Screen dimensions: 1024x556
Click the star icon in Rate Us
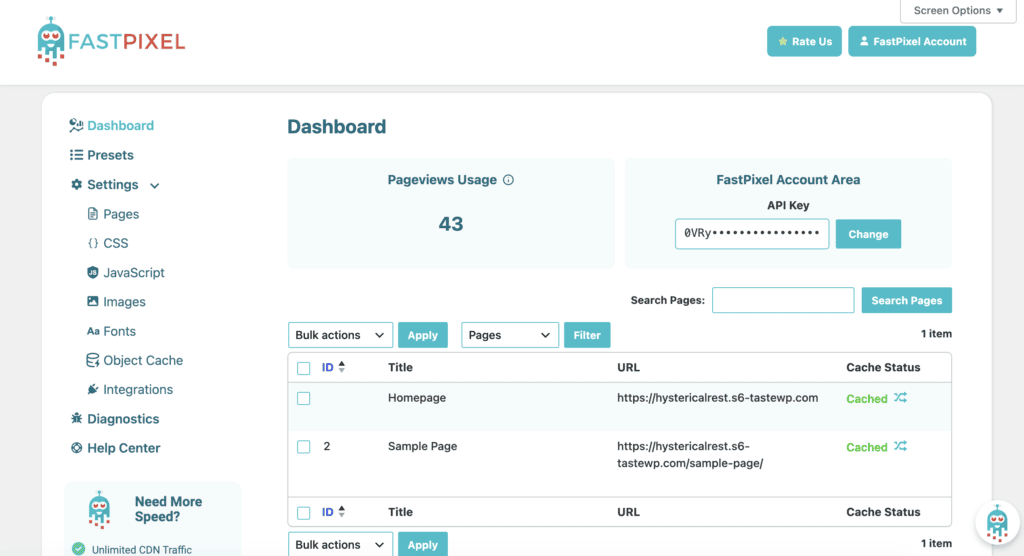[x=782, y=41]
